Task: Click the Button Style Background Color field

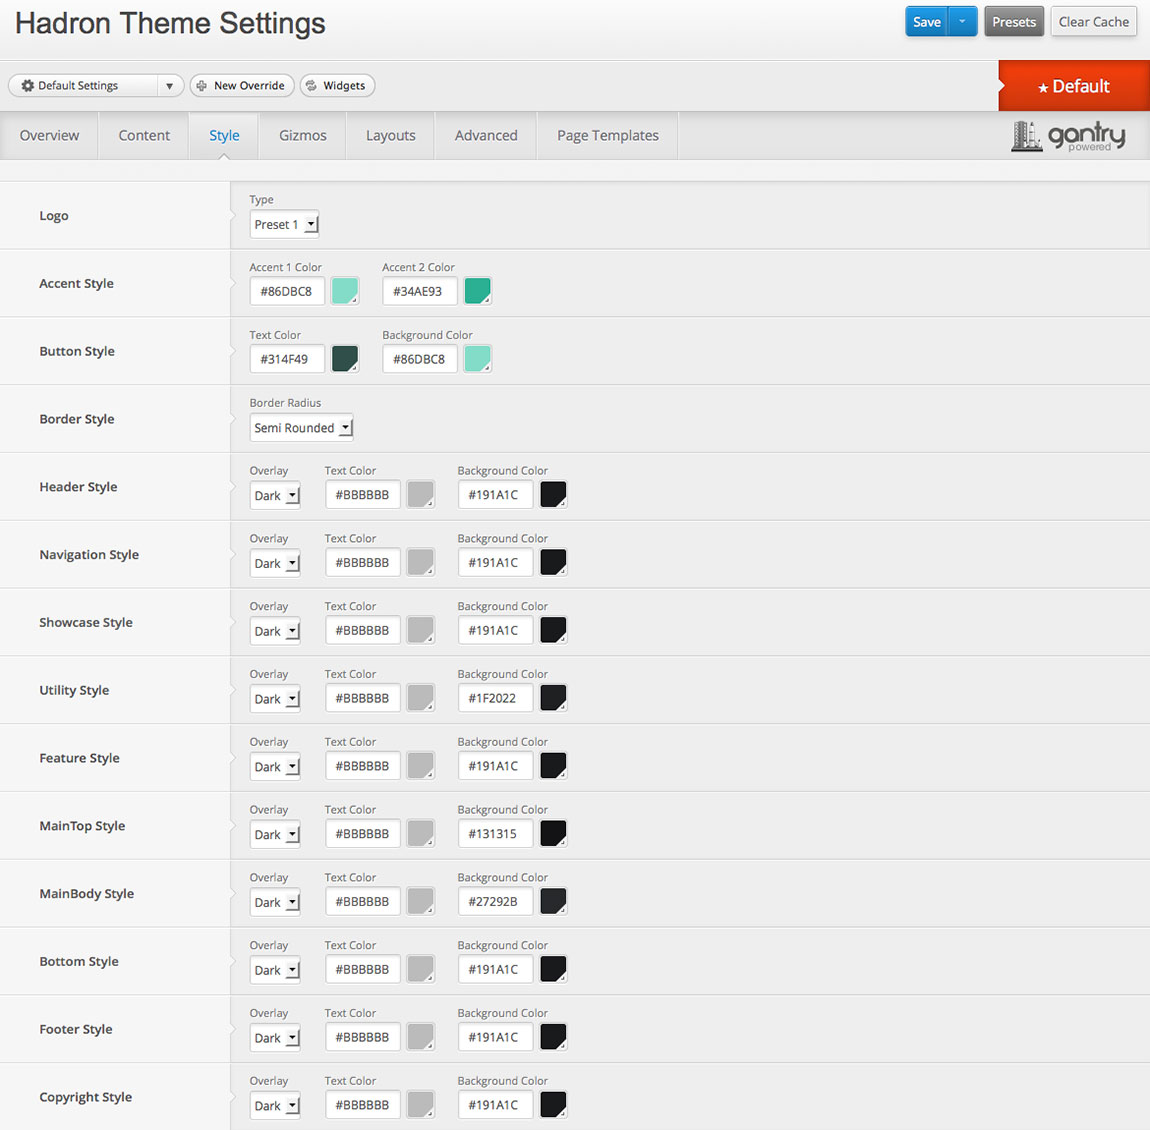Action: pyautogui.click(x=420, y=359)
